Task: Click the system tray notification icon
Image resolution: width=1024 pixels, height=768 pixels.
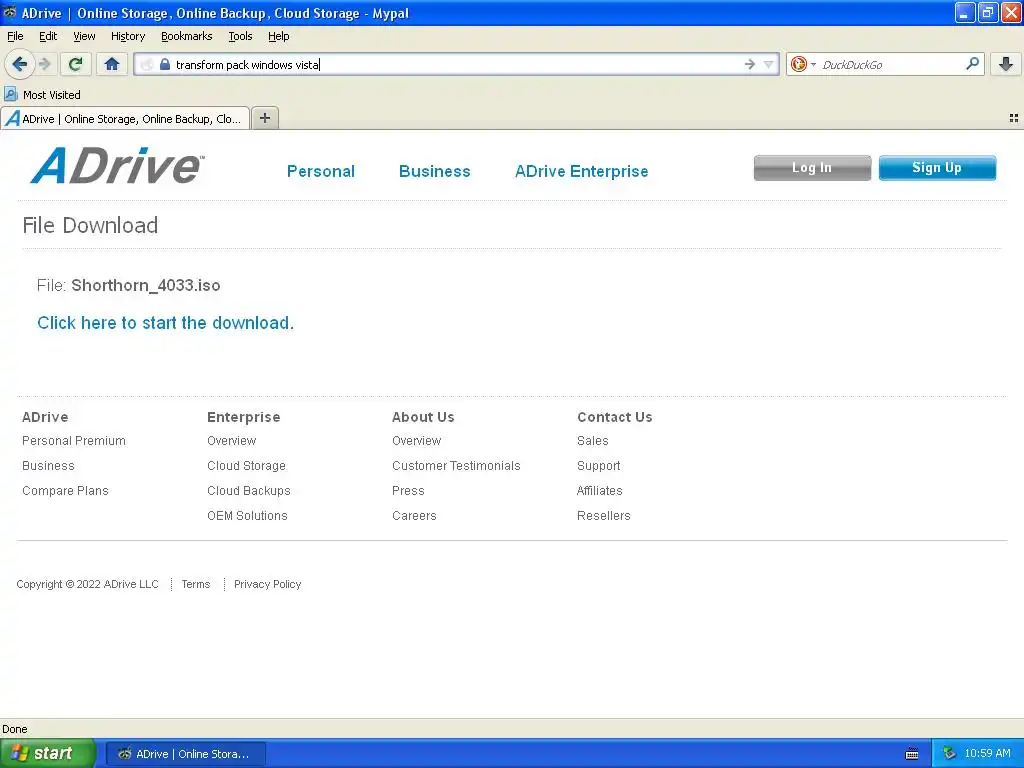Action: click(949, 754)
